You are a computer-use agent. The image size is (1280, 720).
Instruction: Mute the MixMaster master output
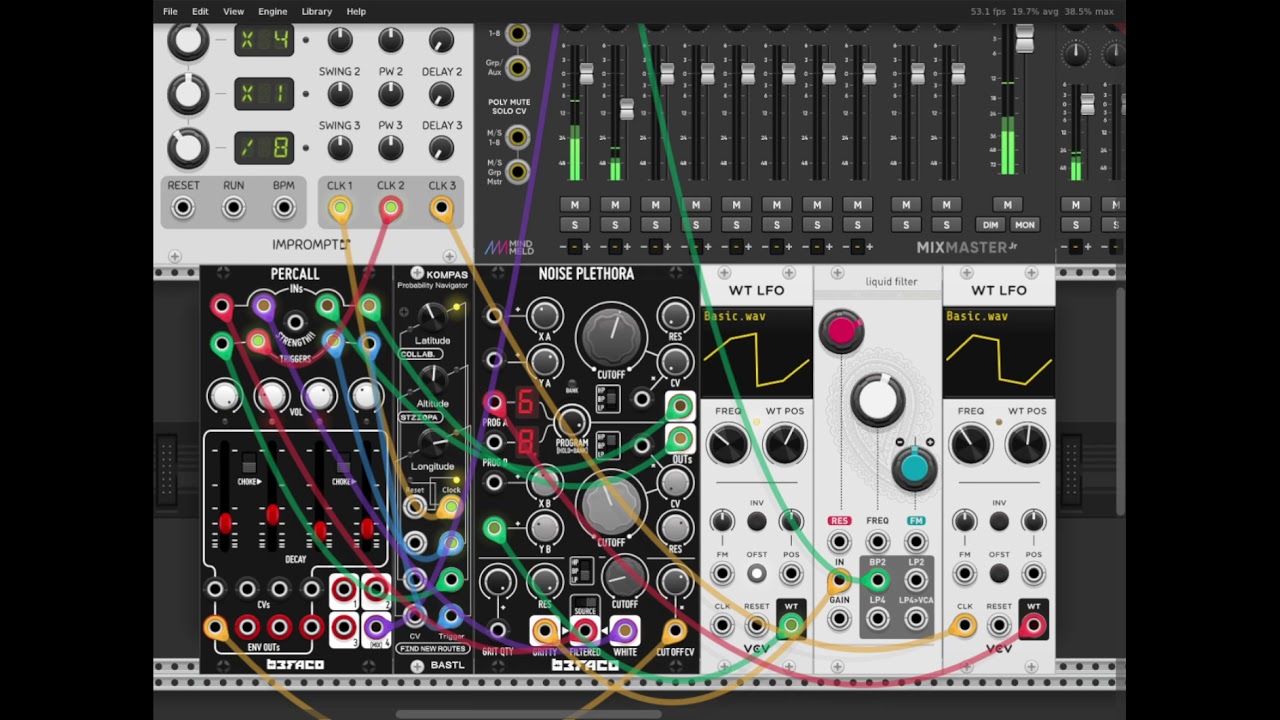tap(1007, 205)
